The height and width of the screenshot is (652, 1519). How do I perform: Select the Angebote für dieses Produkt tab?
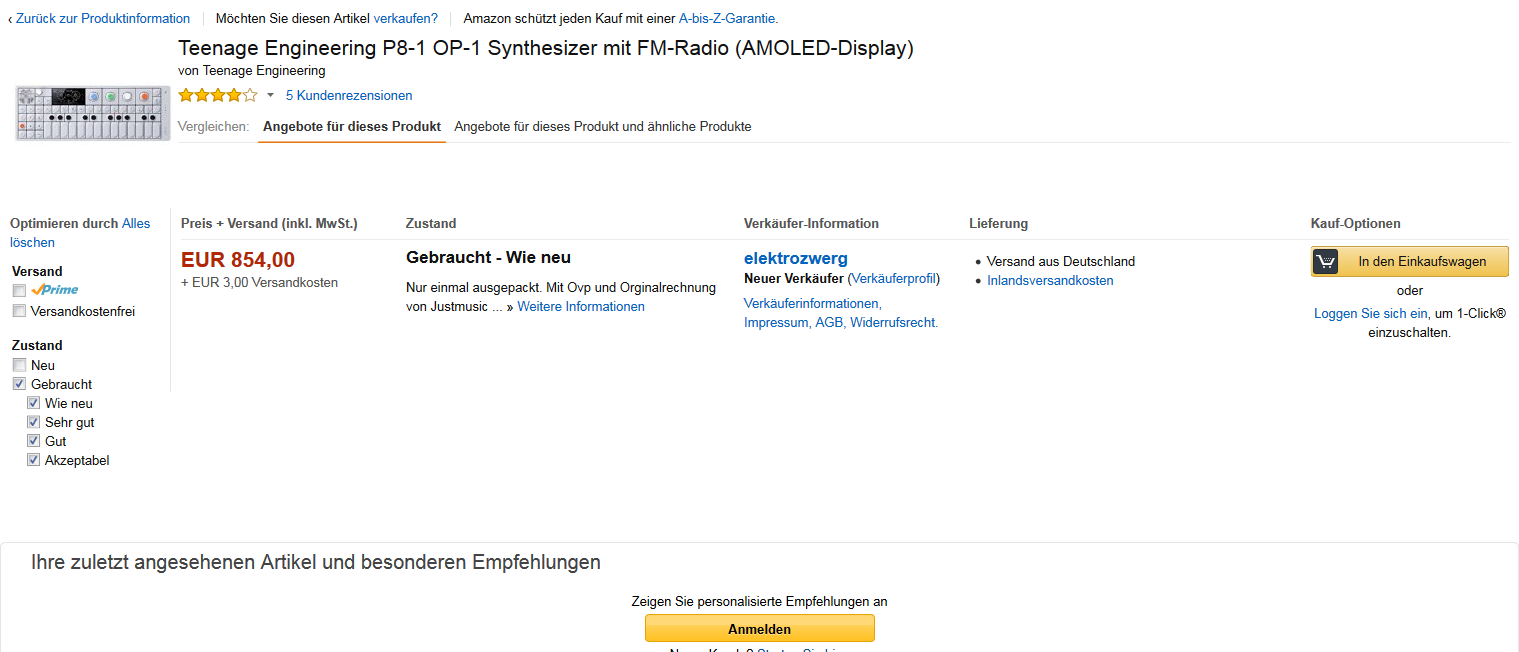point(352,127)
